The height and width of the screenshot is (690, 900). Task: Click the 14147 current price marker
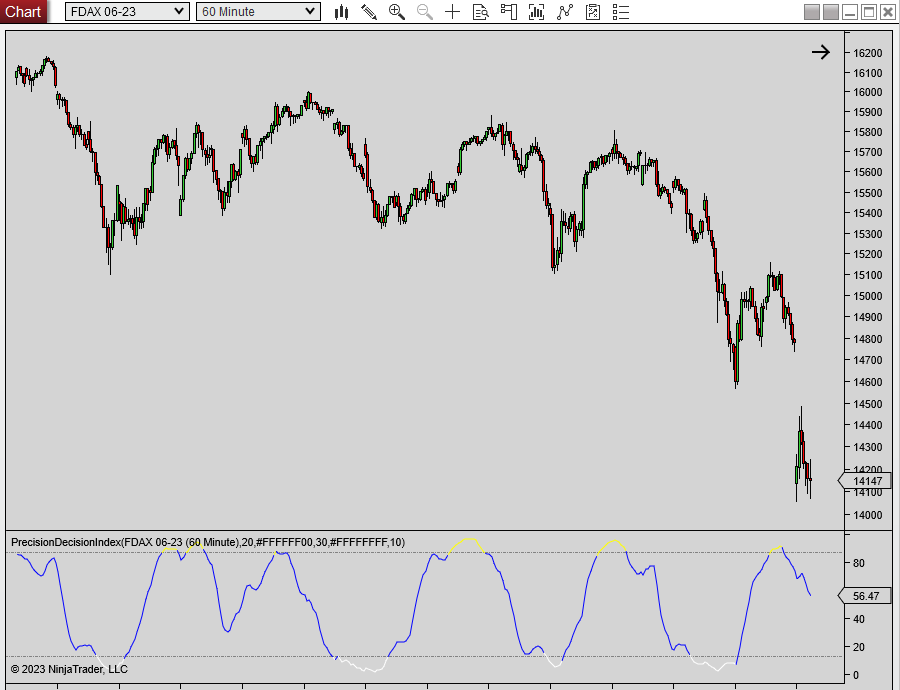[866, 481]
